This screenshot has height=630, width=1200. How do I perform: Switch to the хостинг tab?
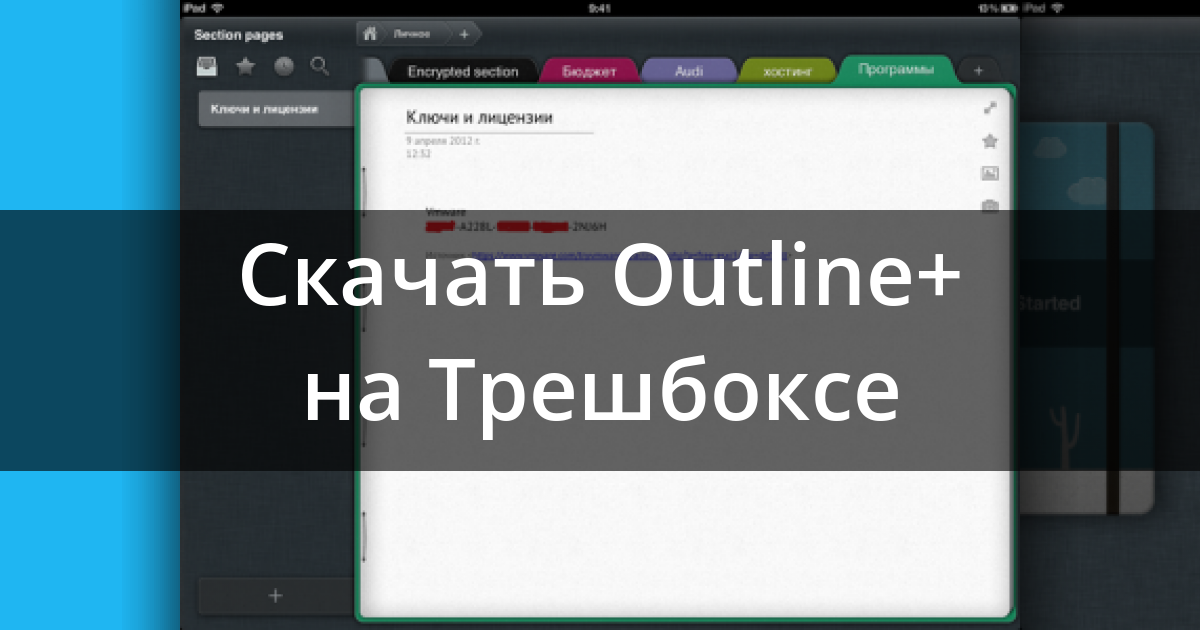click(787, 72)
